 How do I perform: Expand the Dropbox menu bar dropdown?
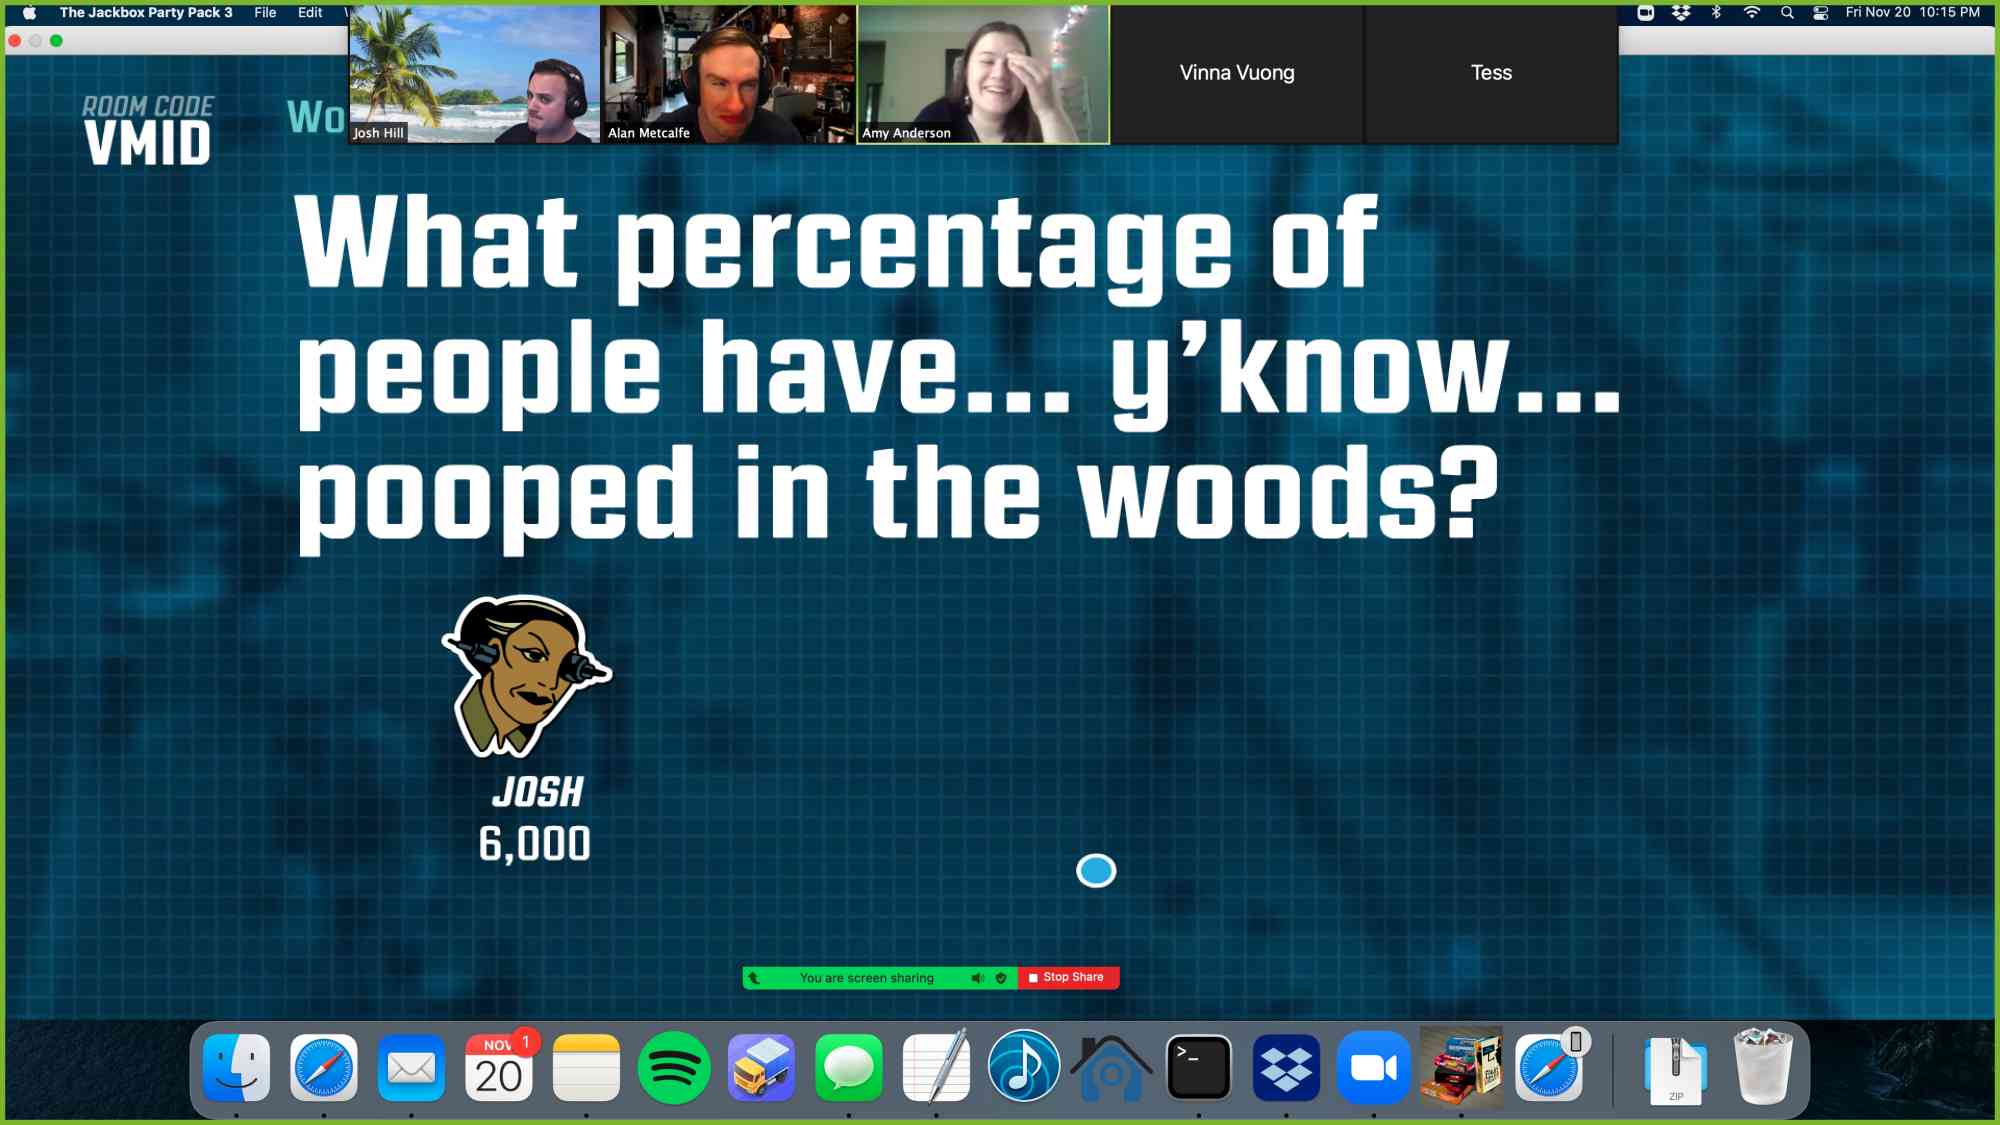(x=1681, y=12)
